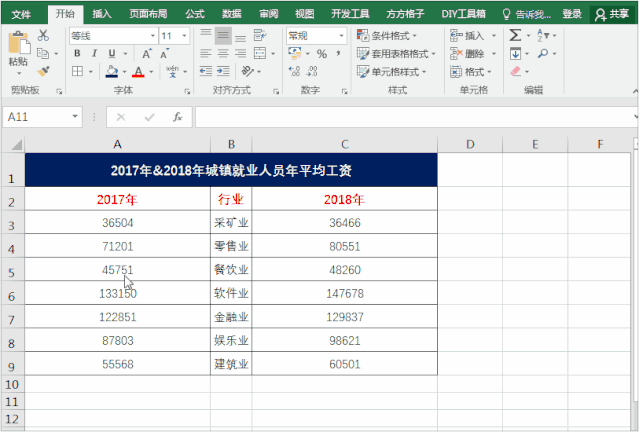This screenshot has width=639, height=432.
Task: Click the Insert Function fx button
Action: pos(177,117)
